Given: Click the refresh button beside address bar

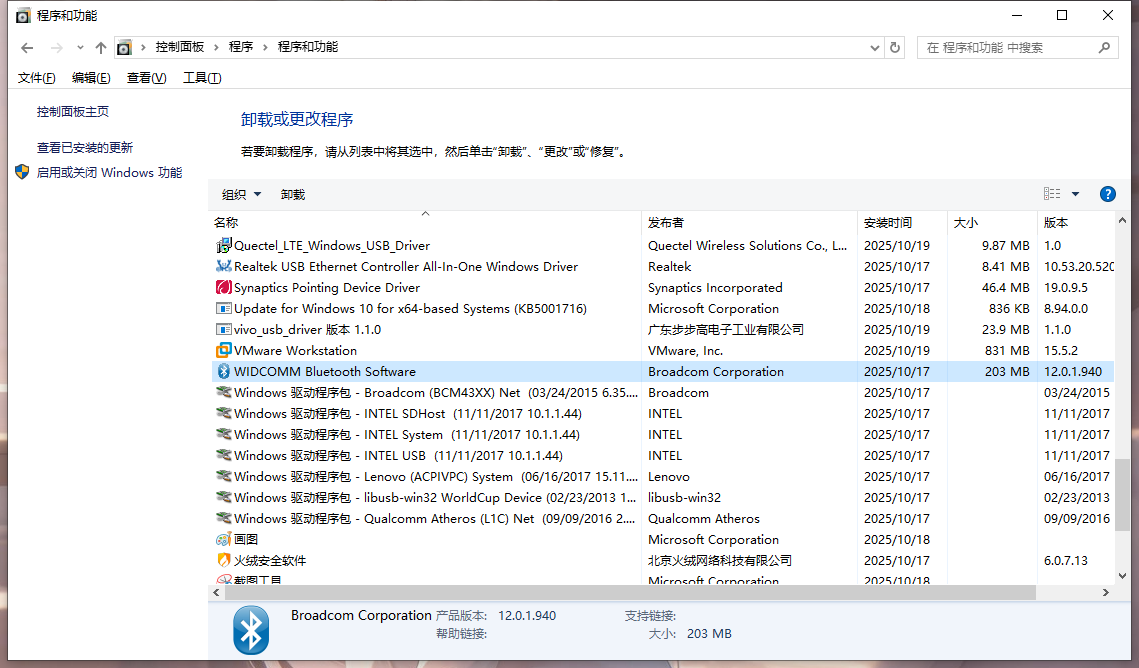Looking at the screenshot, I should (895, 47).
